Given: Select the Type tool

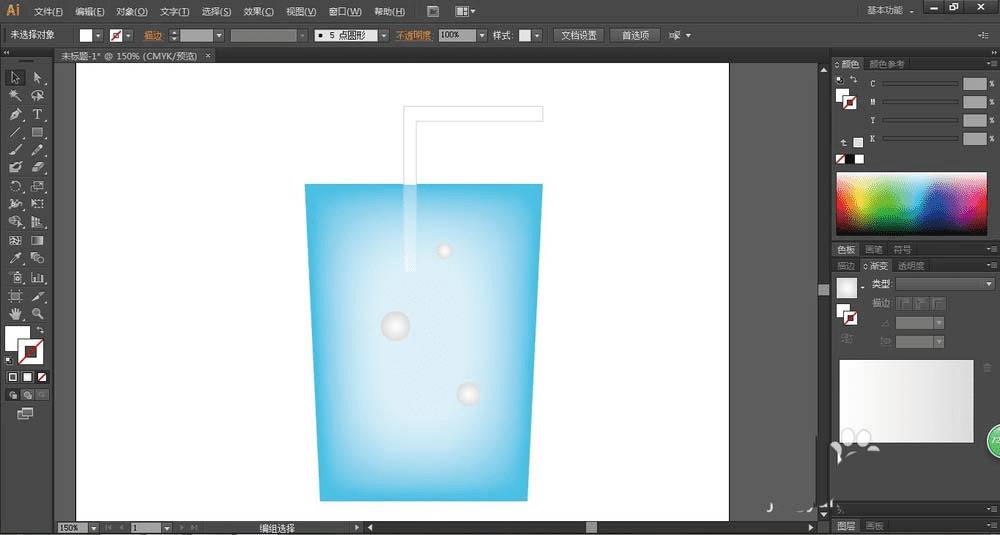Looking at the screenshot, I should pyautogui.click(x=38, y=115).
